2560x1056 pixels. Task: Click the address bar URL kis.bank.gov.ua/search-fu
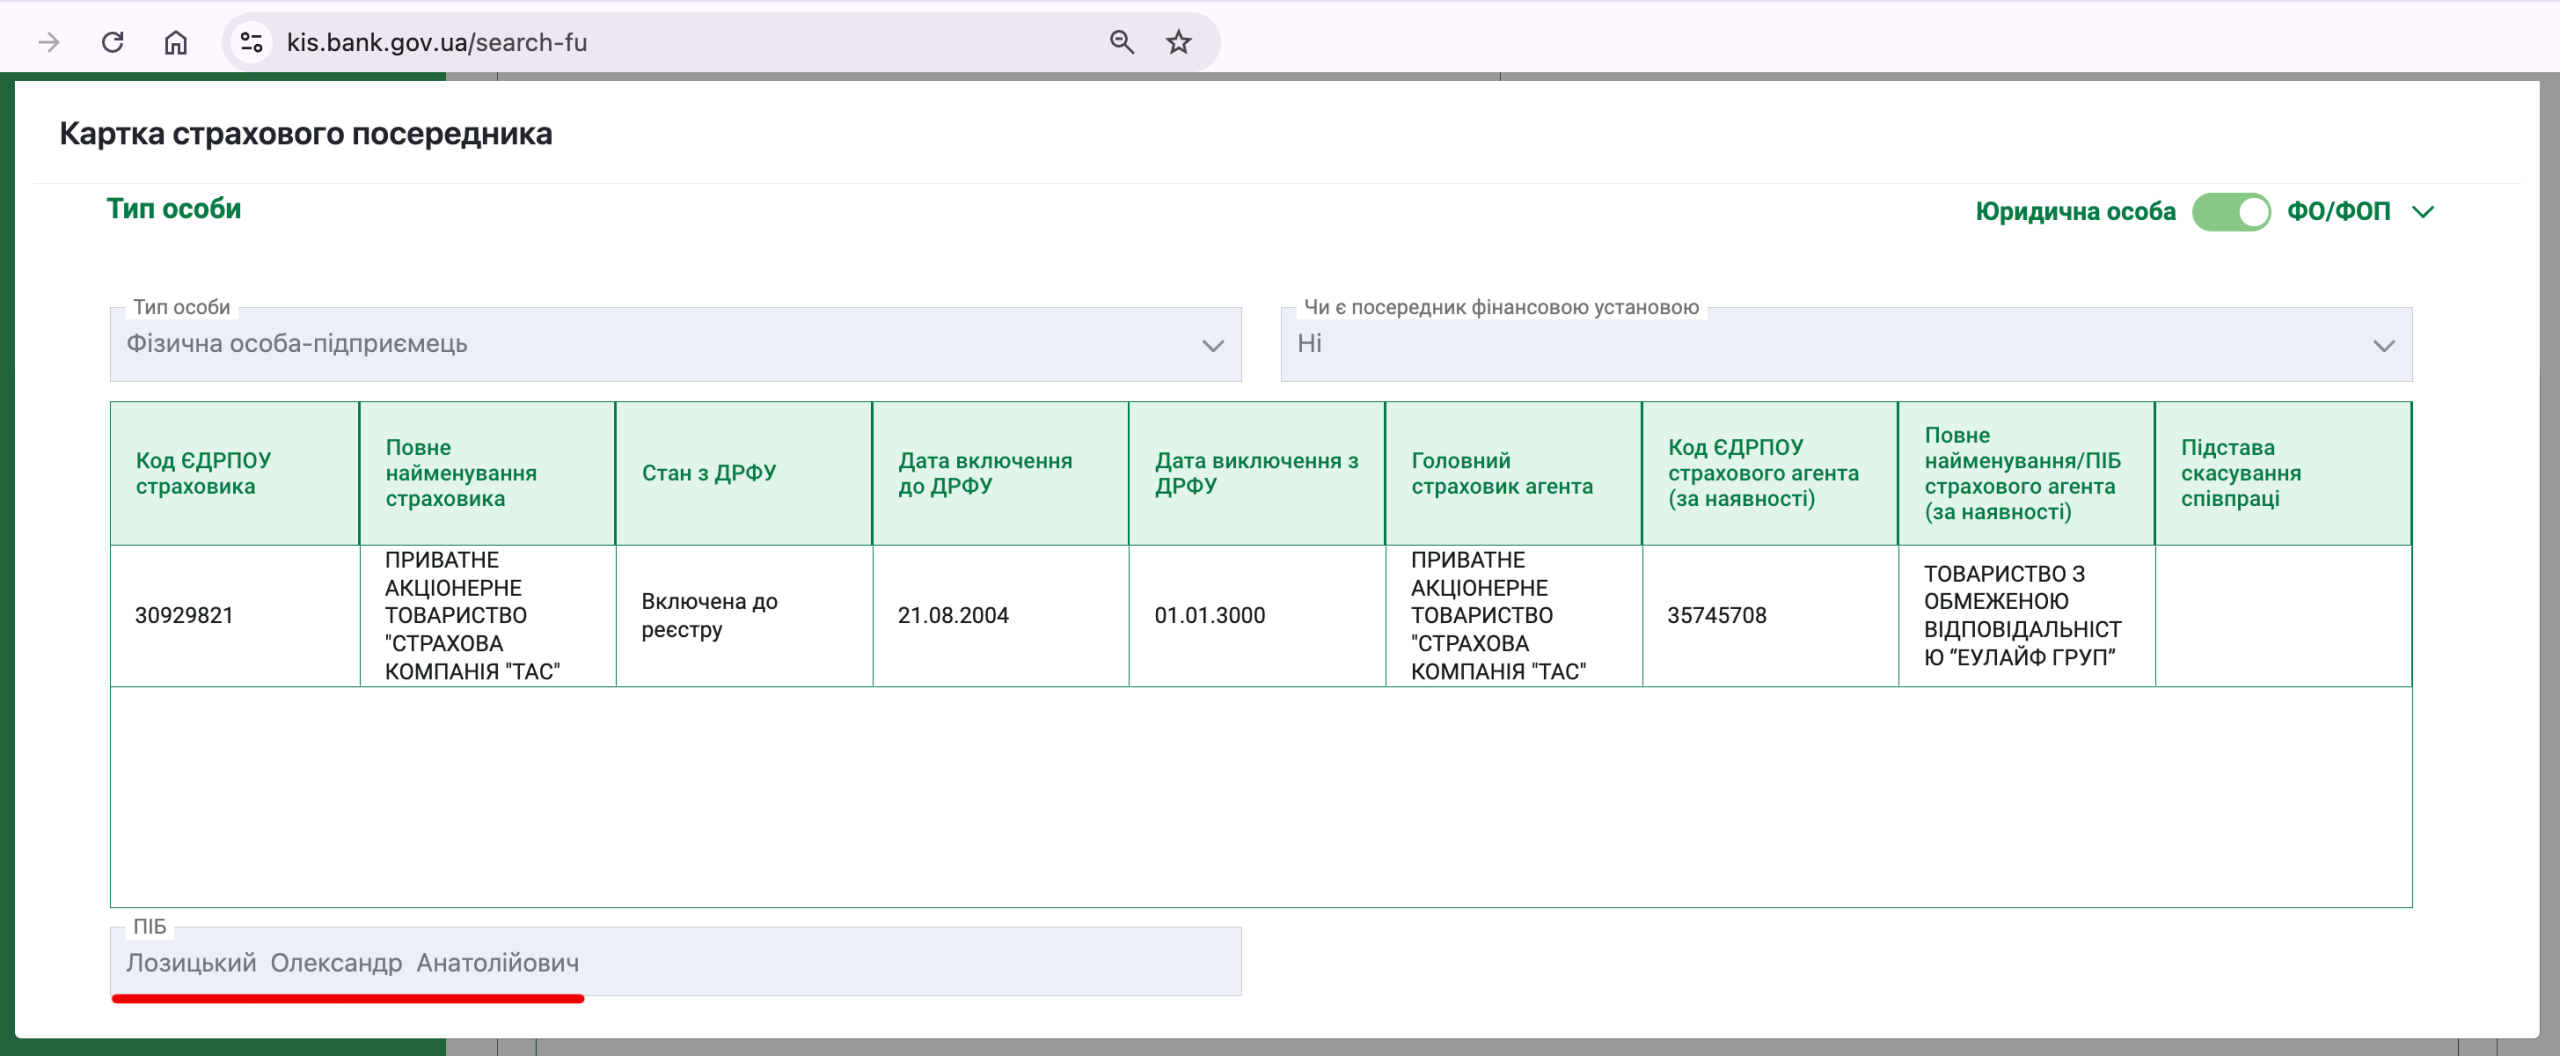pos(437,42)
